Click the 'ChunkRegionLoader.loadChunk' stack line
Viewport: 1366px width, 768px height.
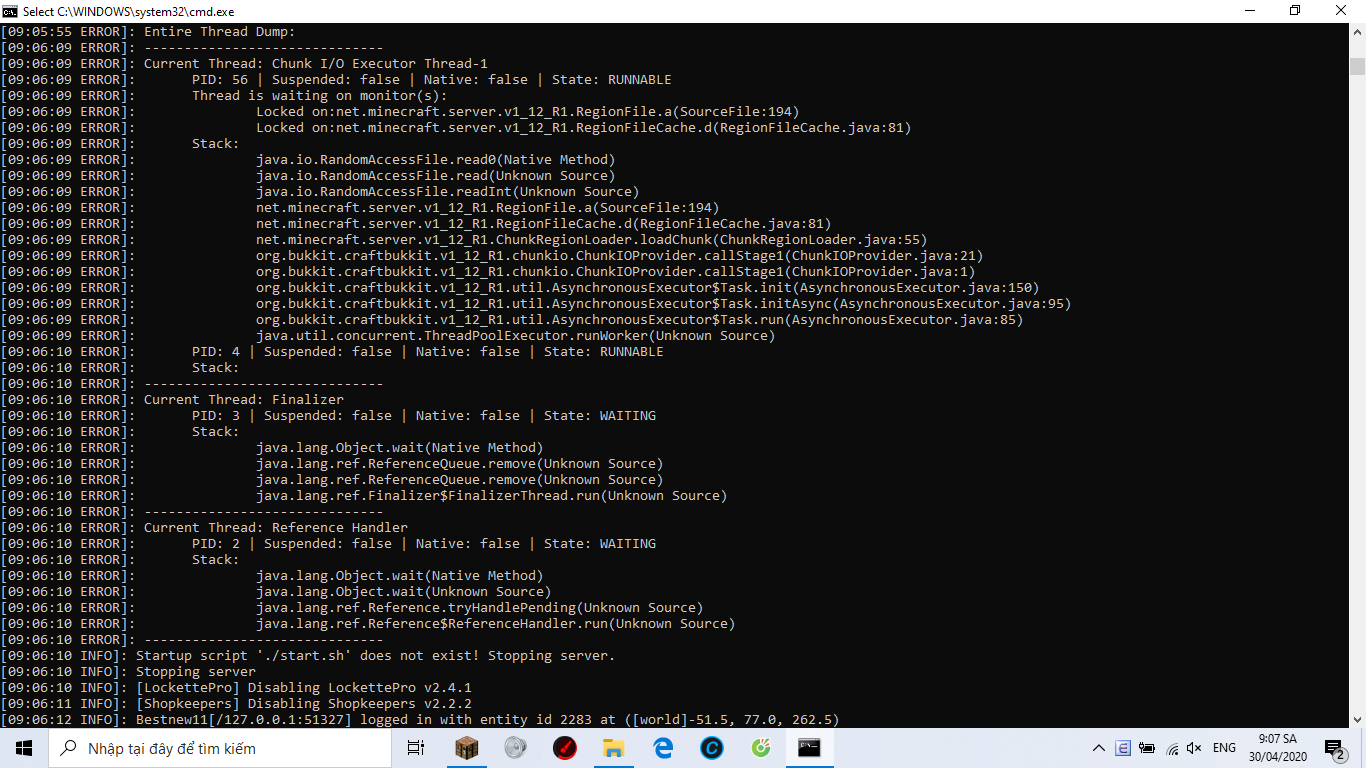point(592,240)
